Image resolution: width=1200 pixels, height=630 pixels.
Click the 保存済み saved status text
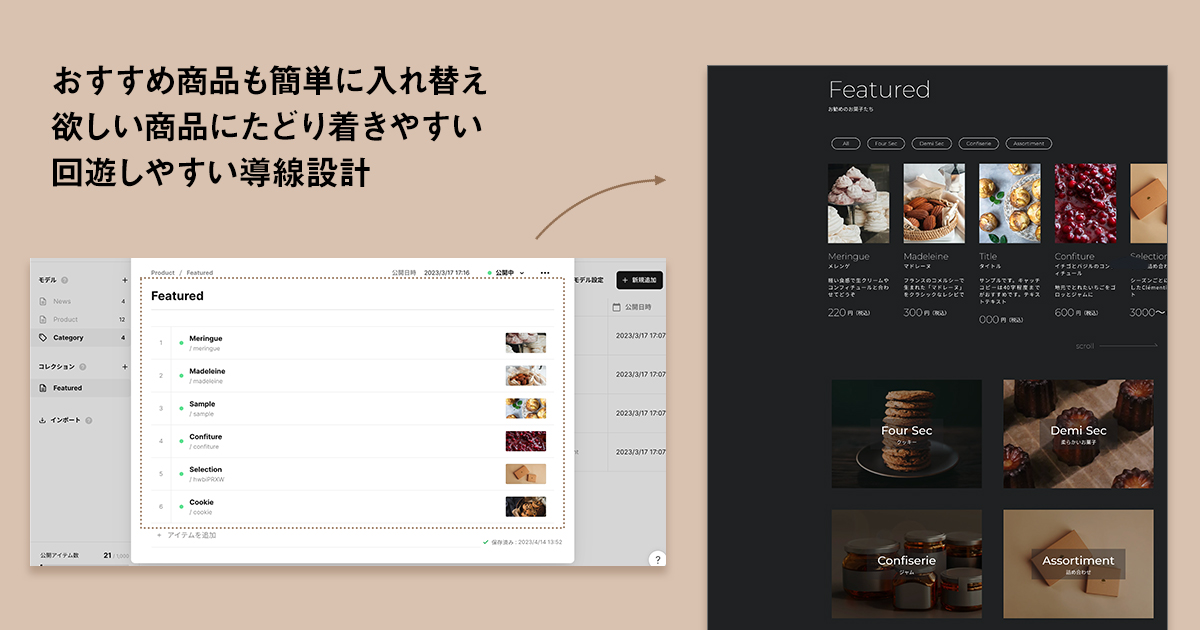[x=522, y=542]
